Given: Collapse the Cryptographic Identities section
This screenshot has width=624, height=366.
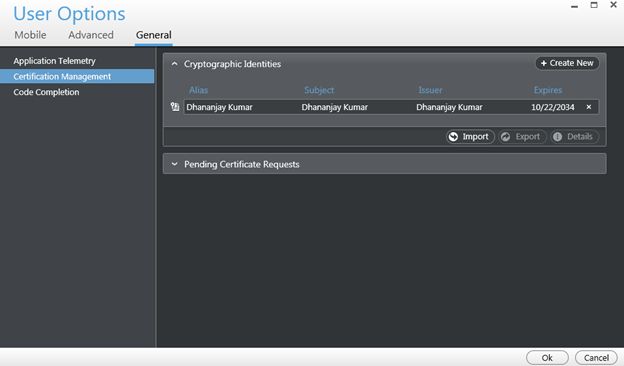Looking at the screenshot, I should point(174,64).
